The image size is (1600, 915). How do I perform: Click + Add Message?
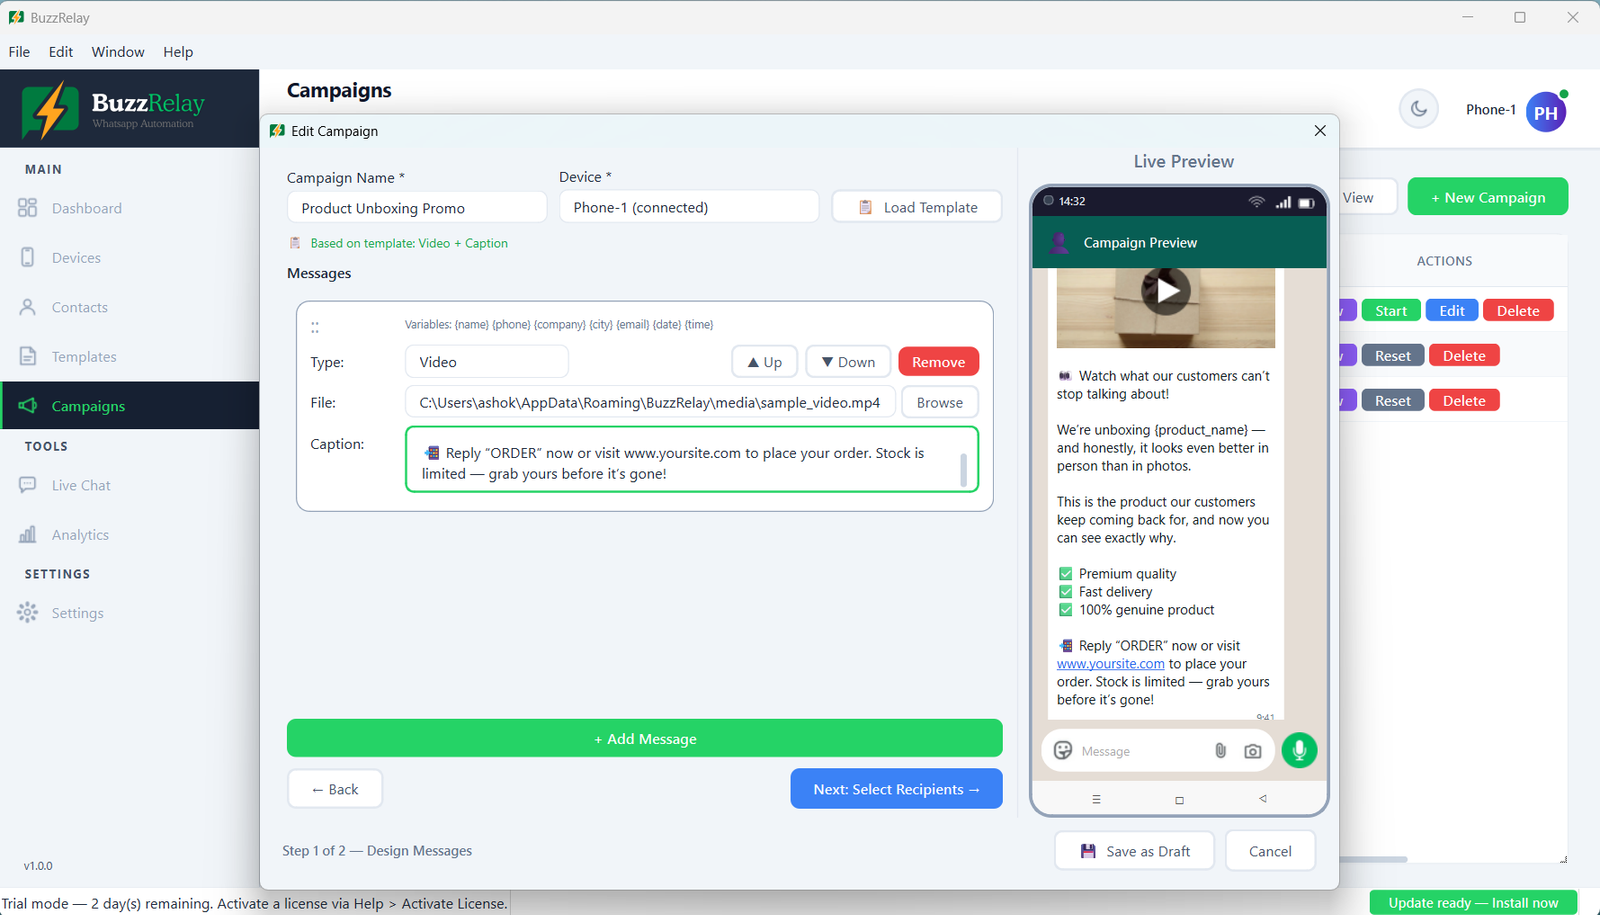click(645, 739)
